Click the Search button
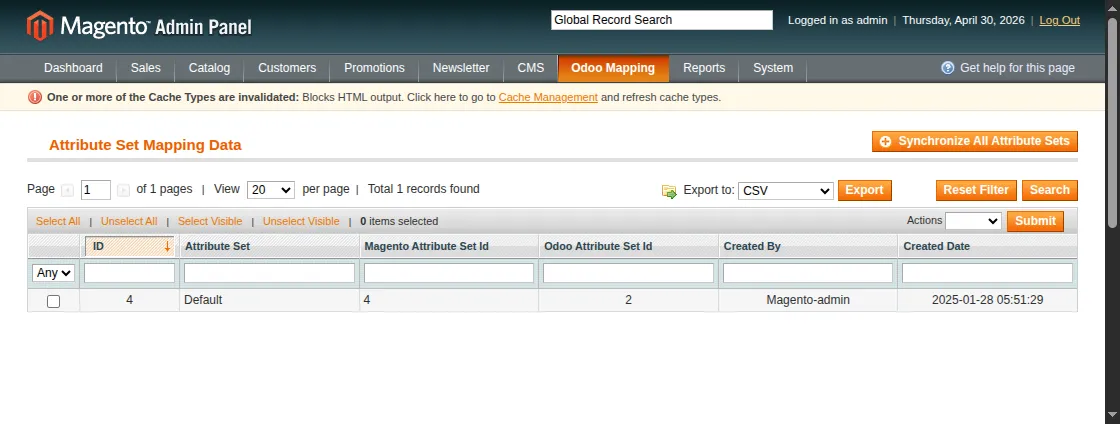This screenshot has height=424, width=1120. tap(1049, 191)
